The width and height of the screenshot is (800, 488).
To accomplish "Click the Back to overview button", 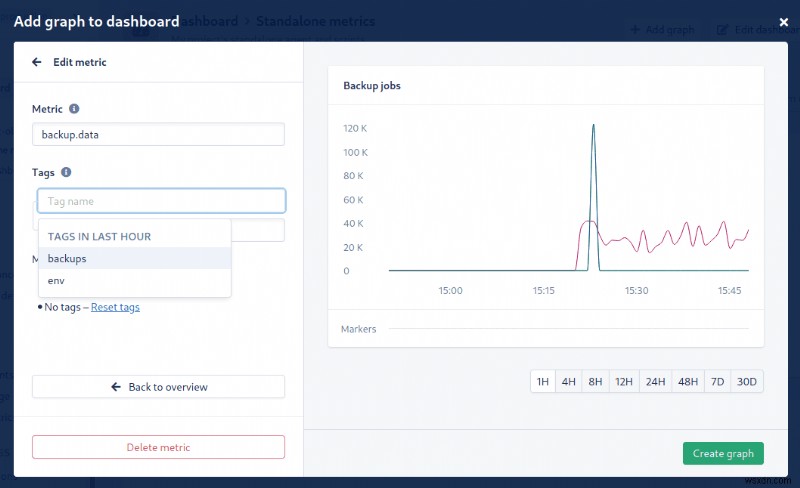I will coord(158,387).
